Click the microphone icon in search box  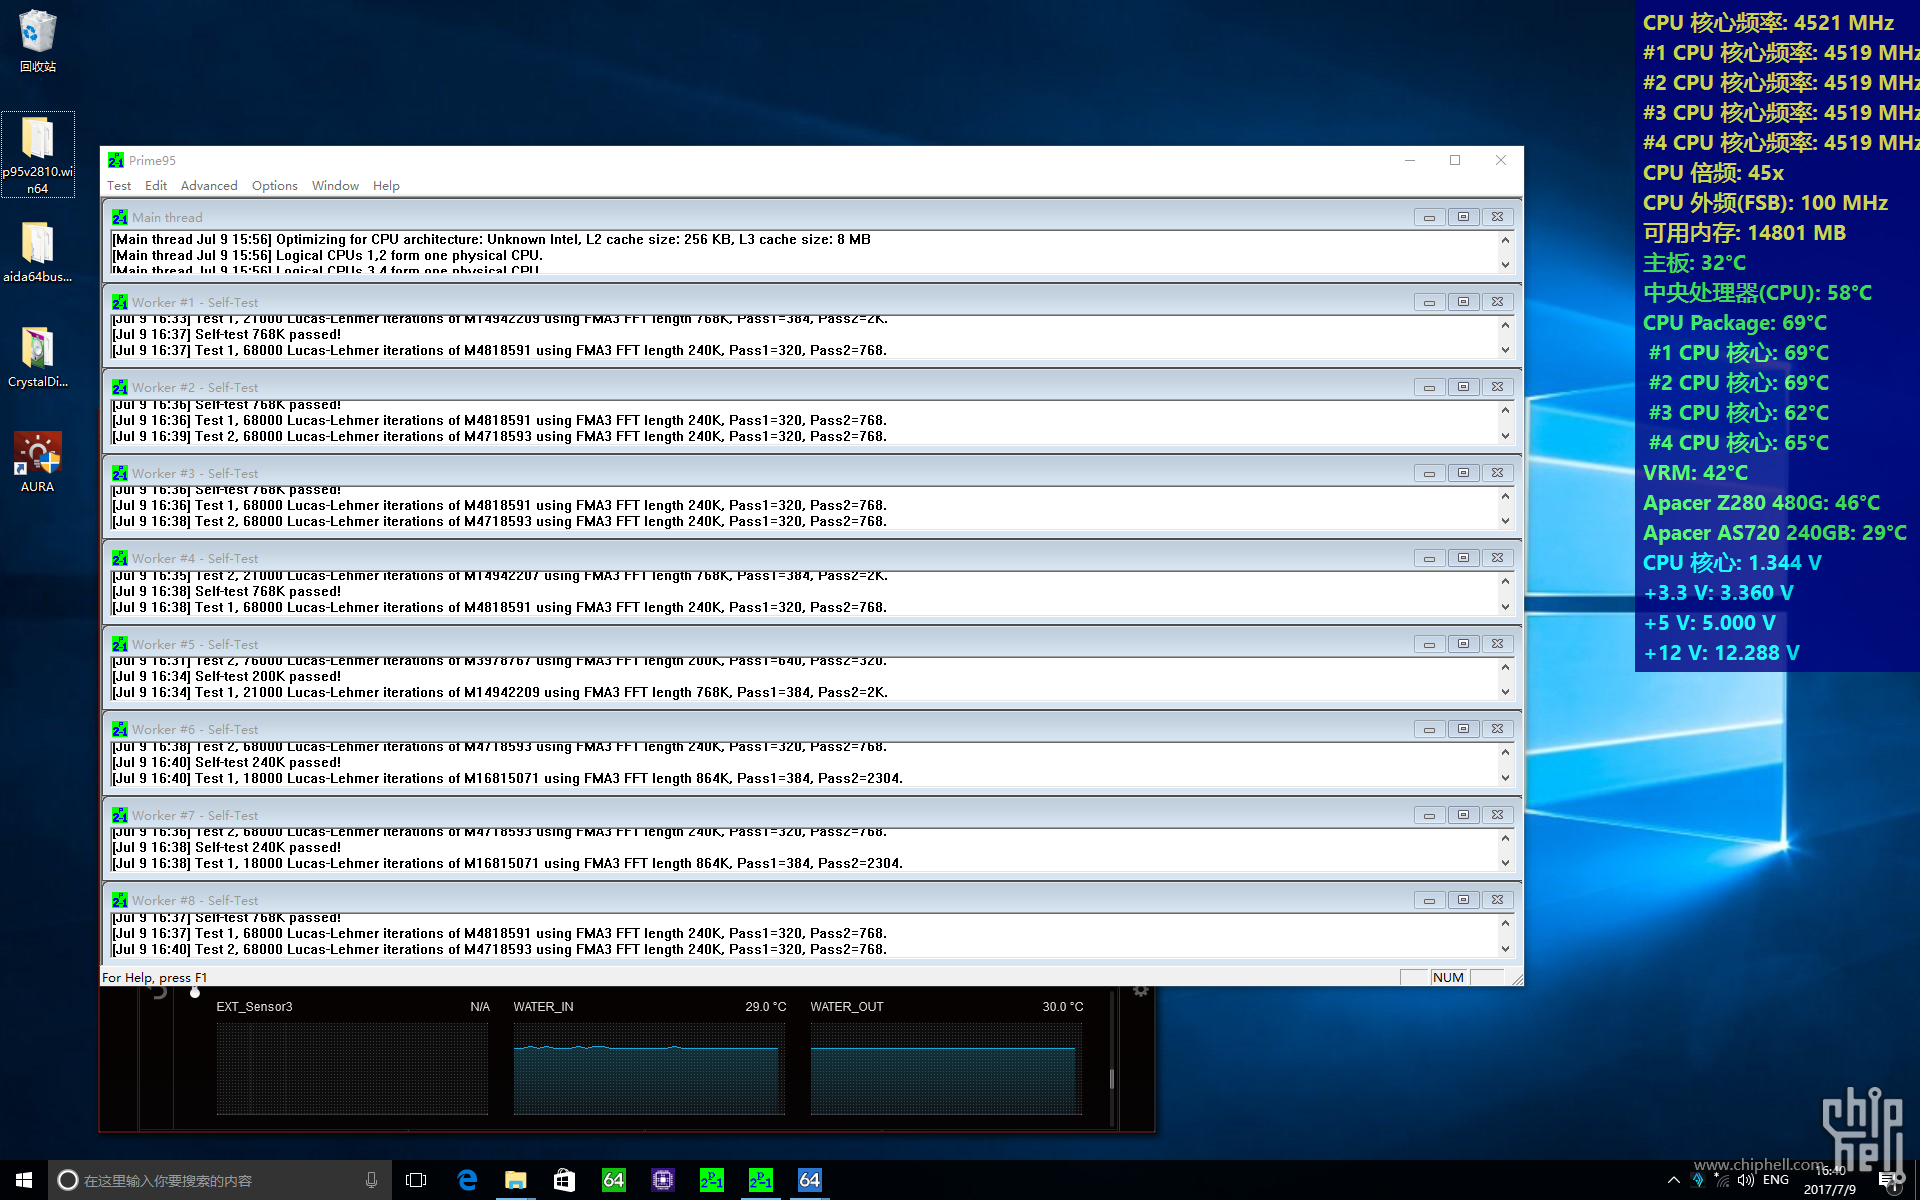pos(372,1180)
